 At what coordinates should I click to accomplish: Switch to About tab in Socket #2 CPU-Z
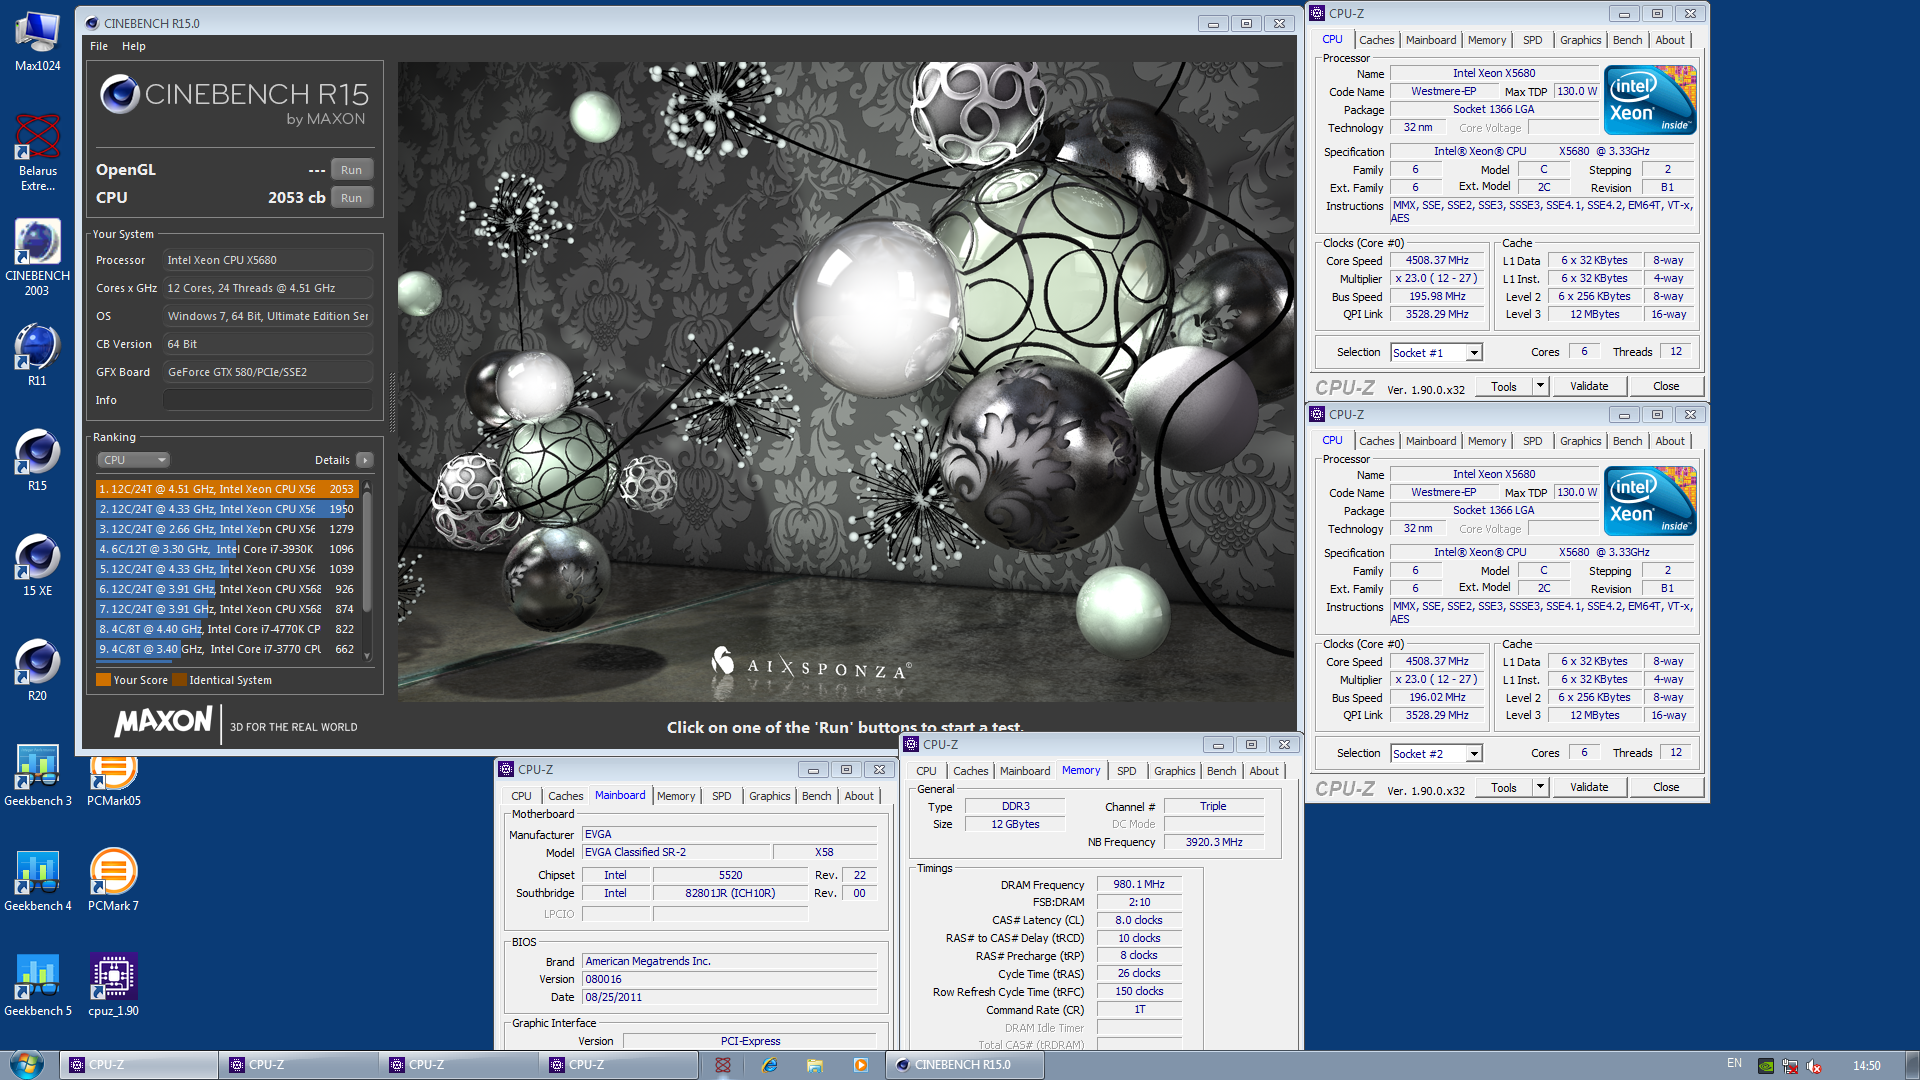pyautogui.click(x=1670, y=441)
